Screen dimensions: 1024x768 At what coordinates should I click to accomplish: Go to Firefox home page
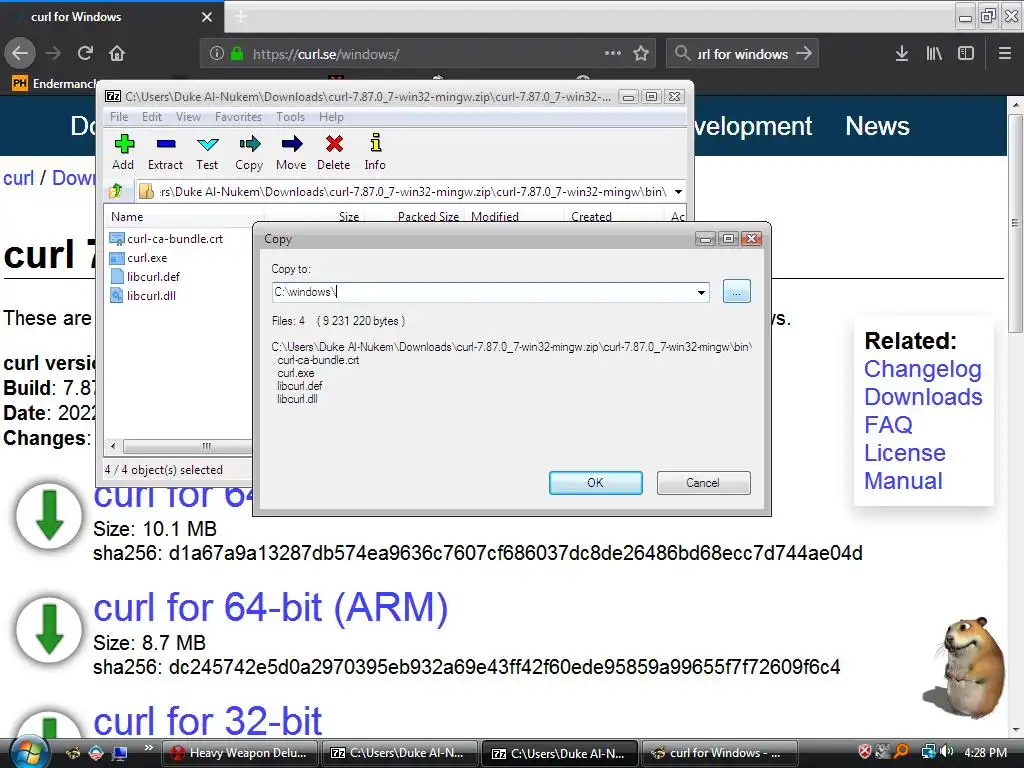tap(117, 54)
